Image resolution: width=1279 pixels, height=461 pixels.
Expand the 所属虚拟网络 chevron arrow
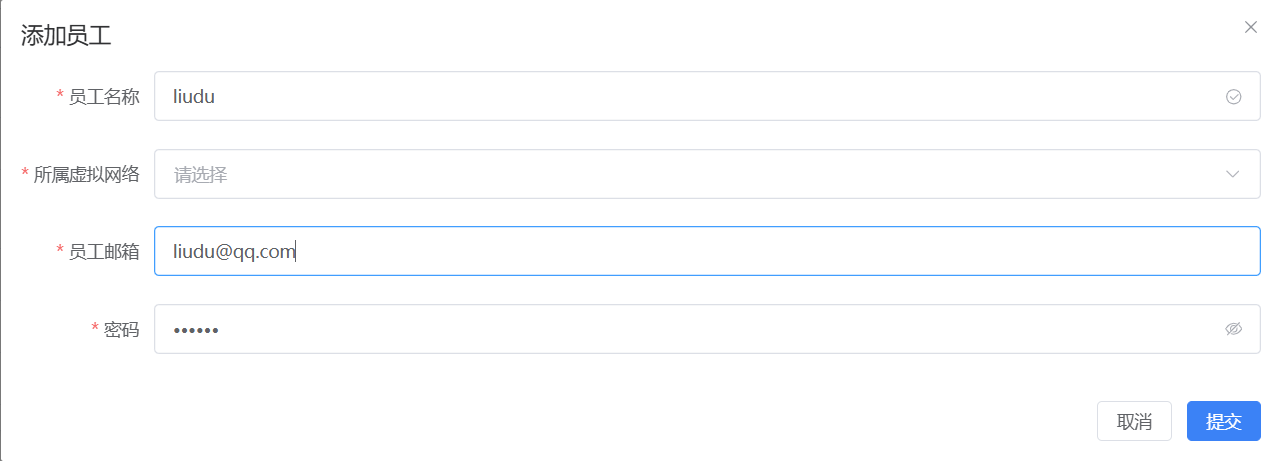(1233, 175)
